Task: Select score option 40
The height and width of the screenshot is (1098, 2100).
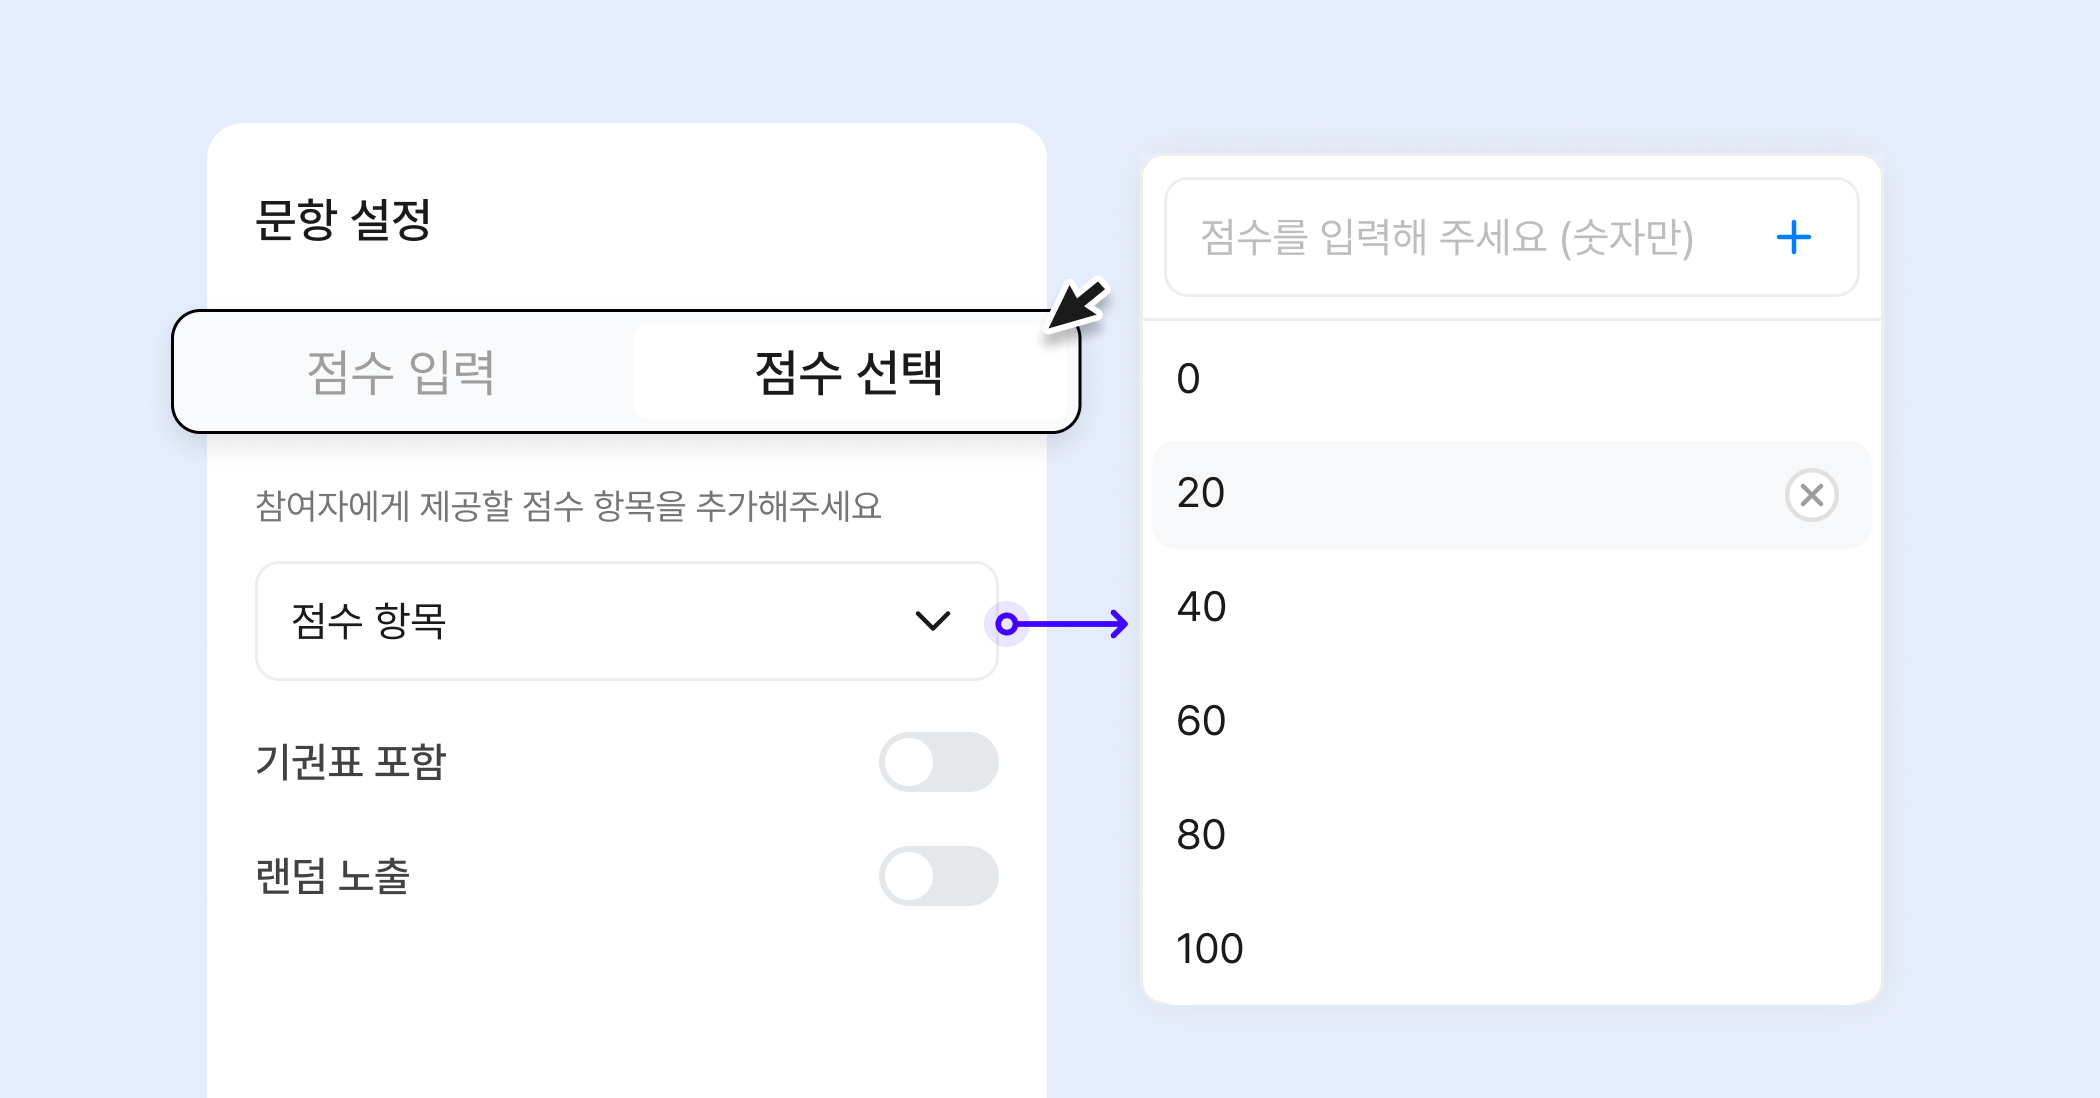Action: click(x=1201, y=607)
